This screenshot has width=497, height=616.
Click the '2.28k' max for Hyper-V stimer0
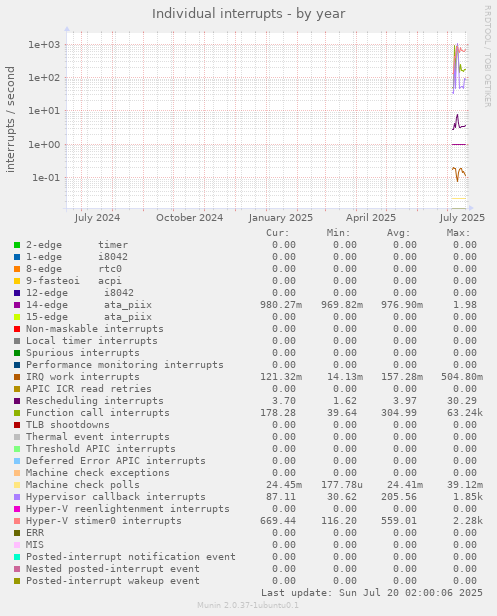[468, 521]
